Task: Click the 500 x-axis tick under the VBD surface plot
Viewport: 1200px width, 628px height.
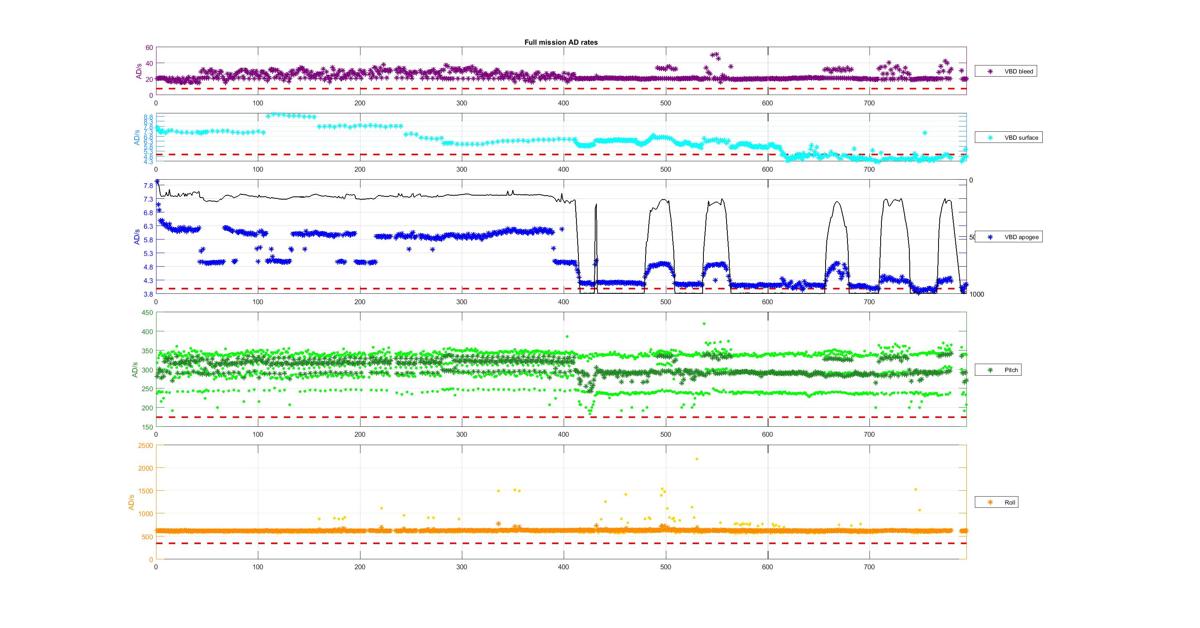Action: coord(665,169)
